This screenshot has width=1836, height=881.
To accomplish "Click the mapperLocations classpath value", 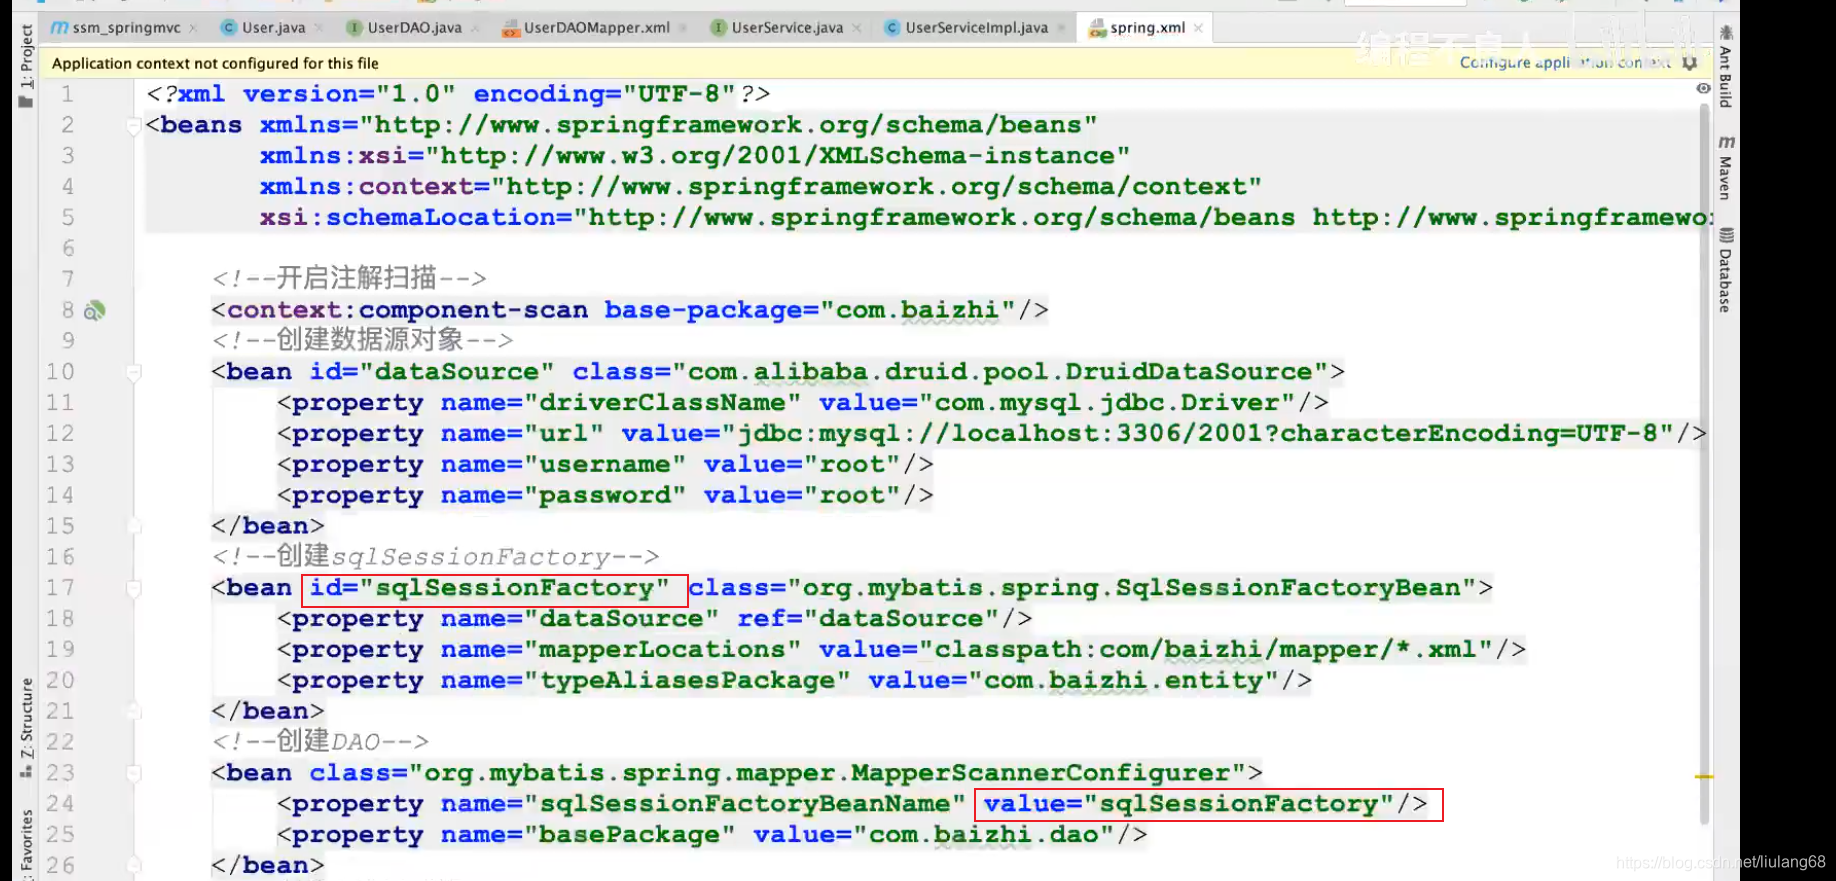I will coord(1205,650).
